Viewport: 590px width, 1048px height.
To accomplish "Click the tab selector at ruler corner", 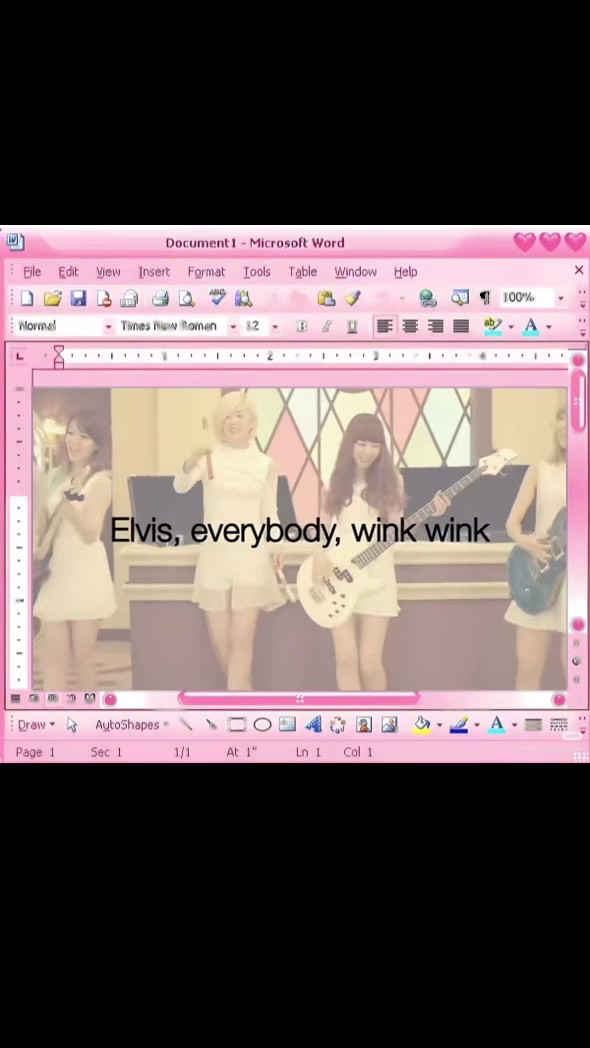I will coord(19,356).
